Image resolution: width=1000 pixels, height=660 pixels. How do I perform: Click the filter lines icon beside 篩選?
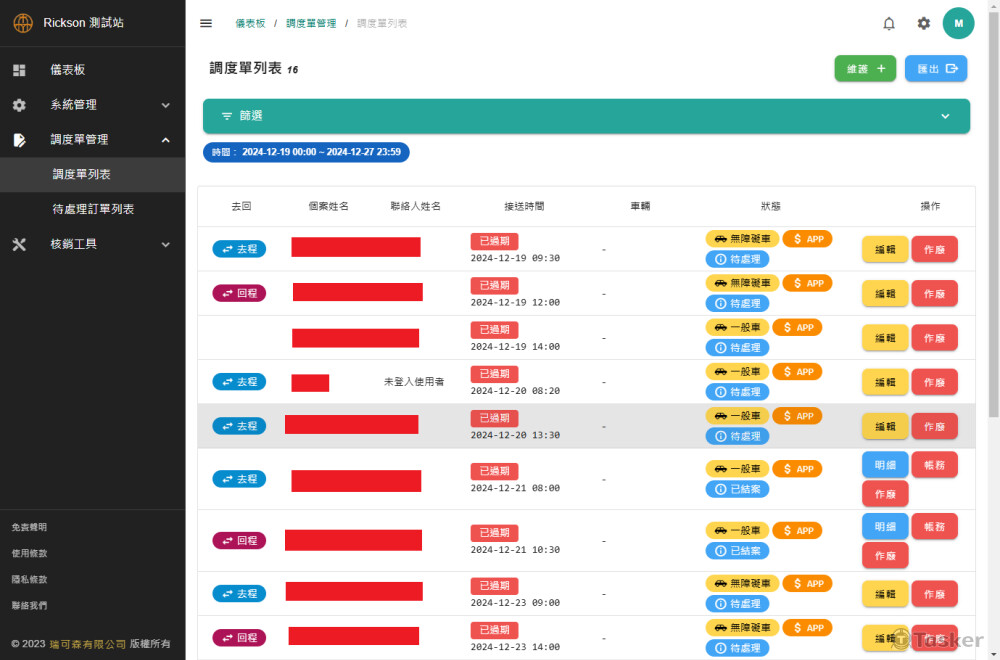pos(227,116)
